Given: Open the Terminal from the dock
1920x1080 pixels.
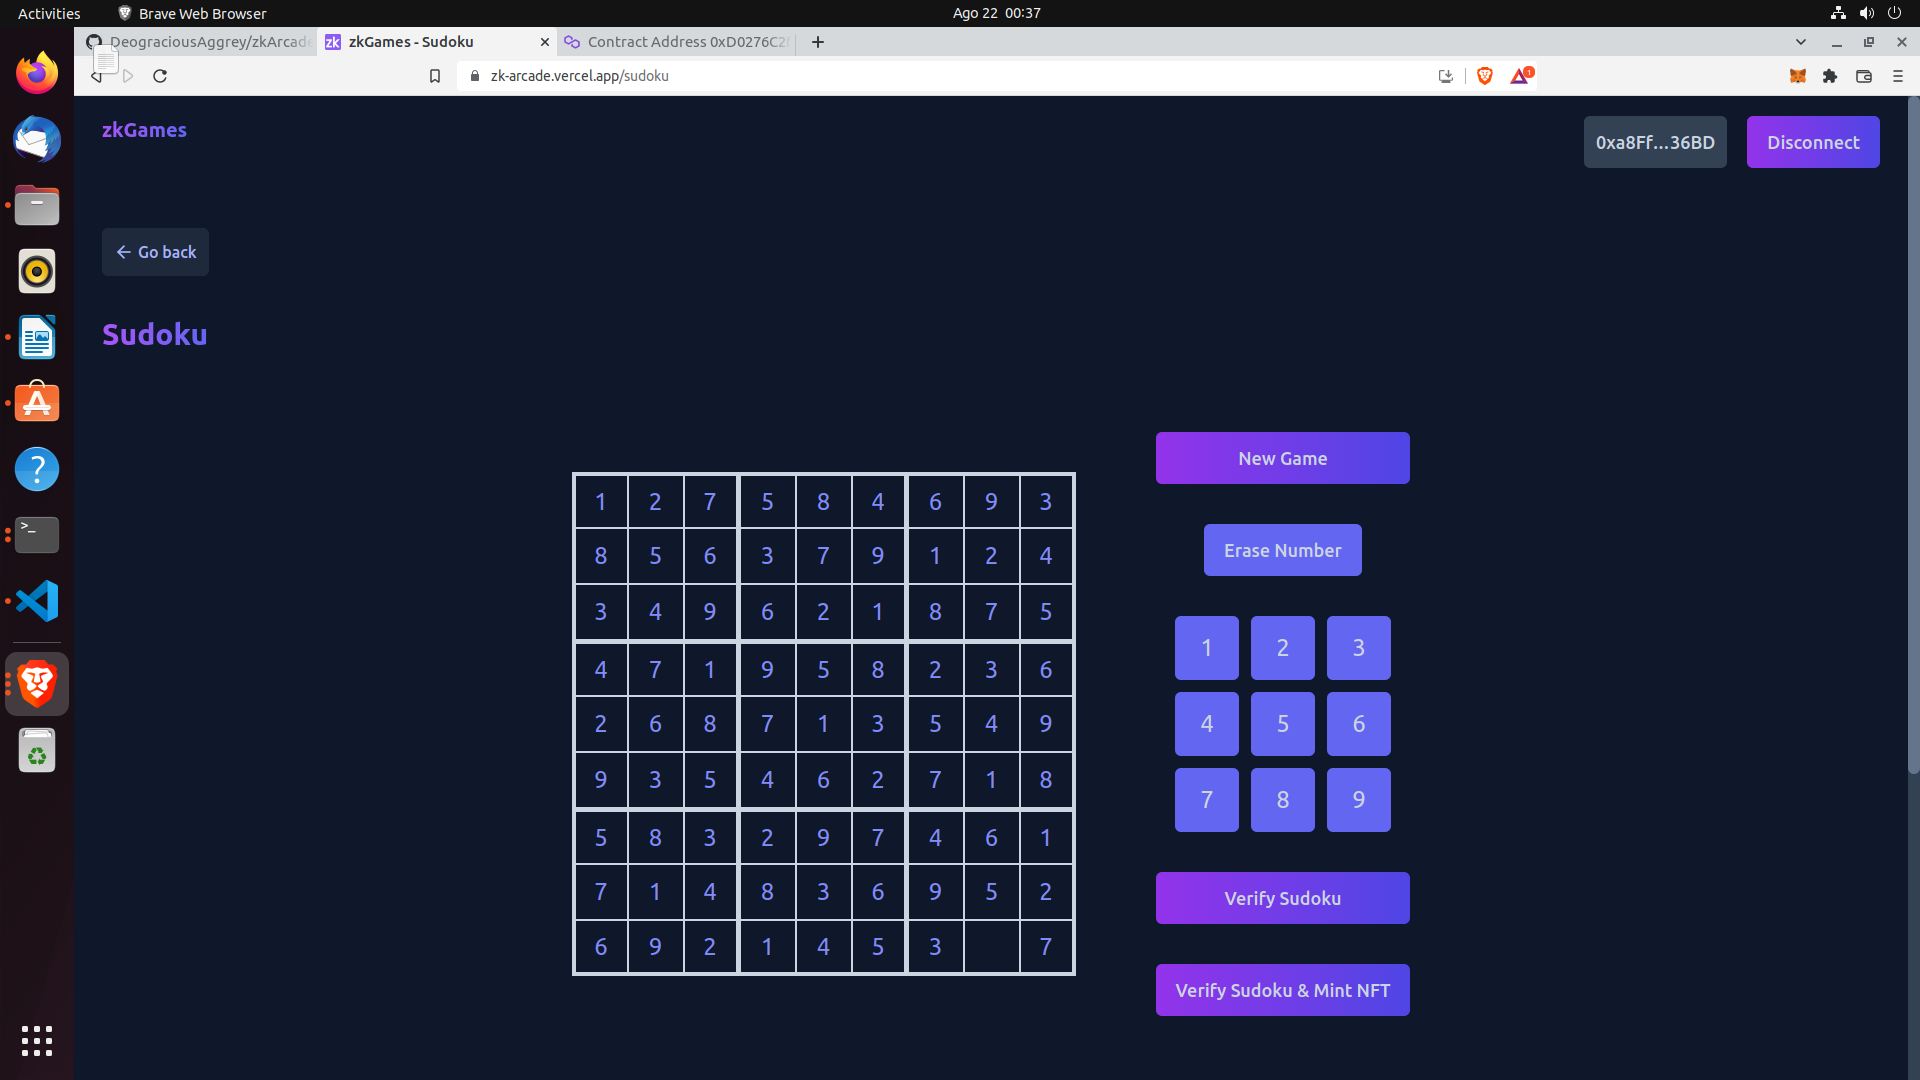Looking at the screenshot, I should point(36,535).
